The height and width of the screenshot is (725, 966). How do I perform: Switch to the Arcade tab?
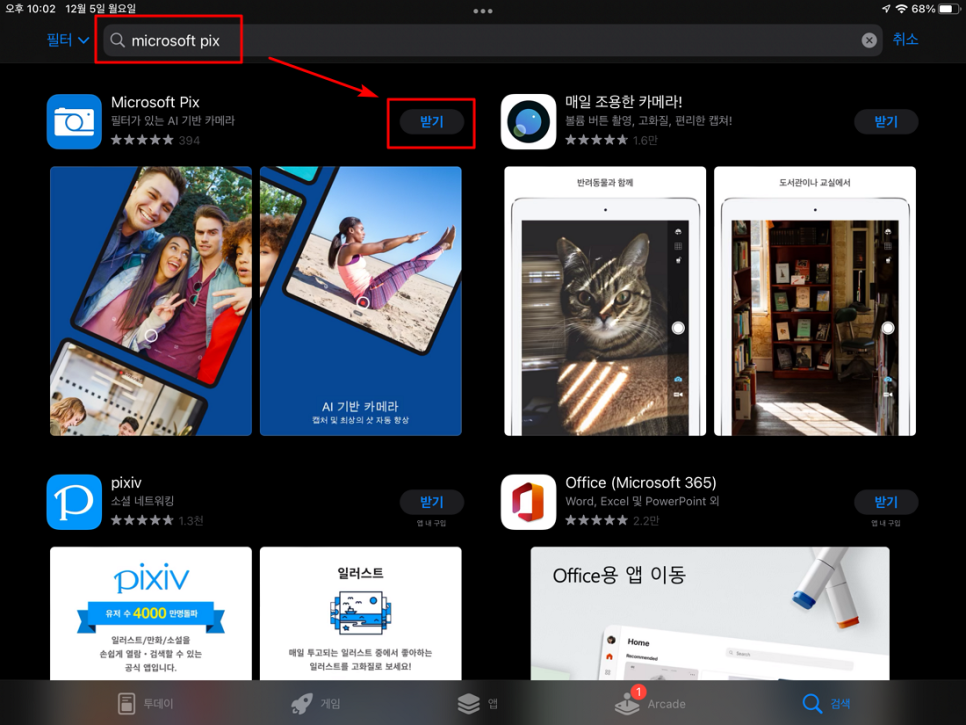pyautogui.click(x=650, y=703)
